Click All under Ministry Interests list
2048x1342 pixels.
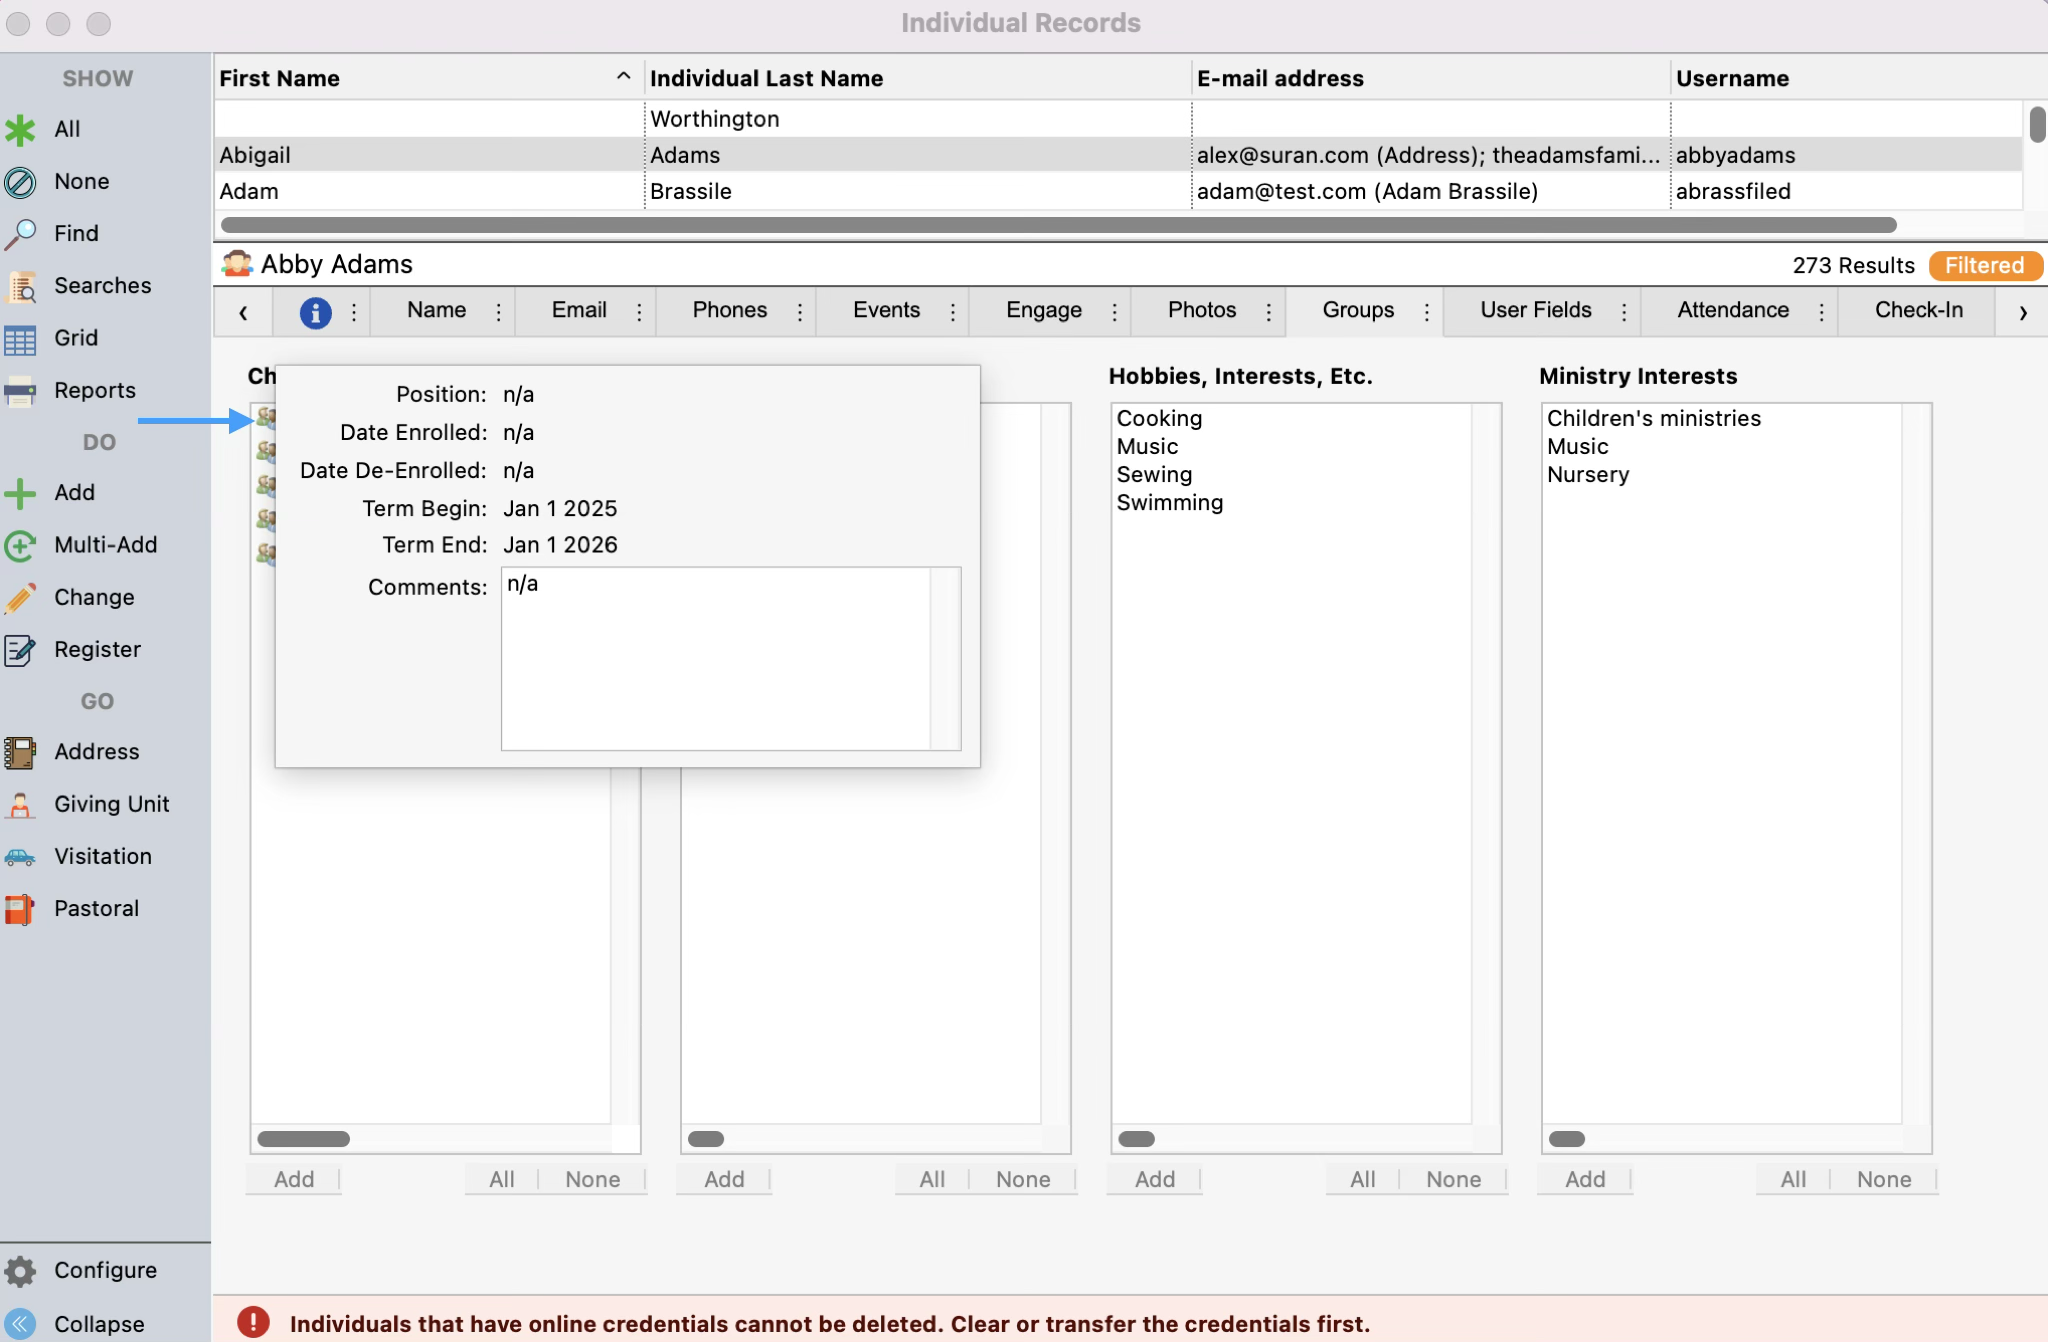1793,1179
